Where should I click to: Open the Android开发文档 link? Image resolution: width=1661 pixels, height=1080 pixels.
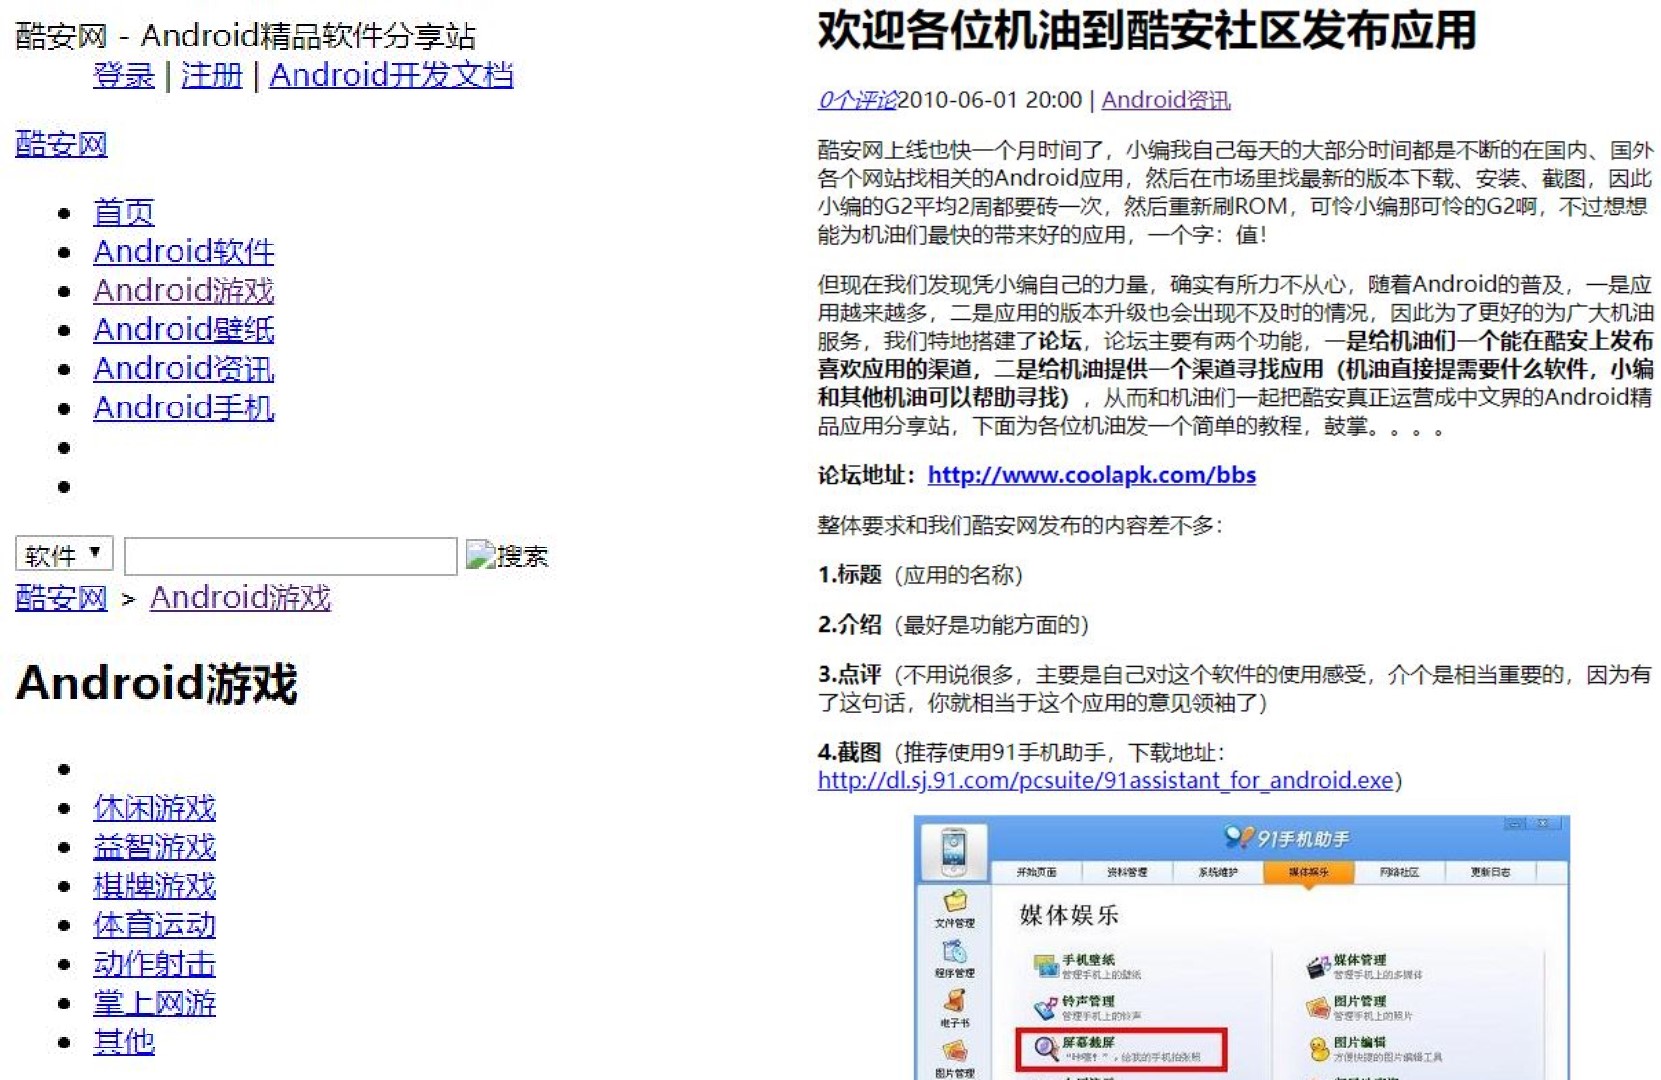391,75
